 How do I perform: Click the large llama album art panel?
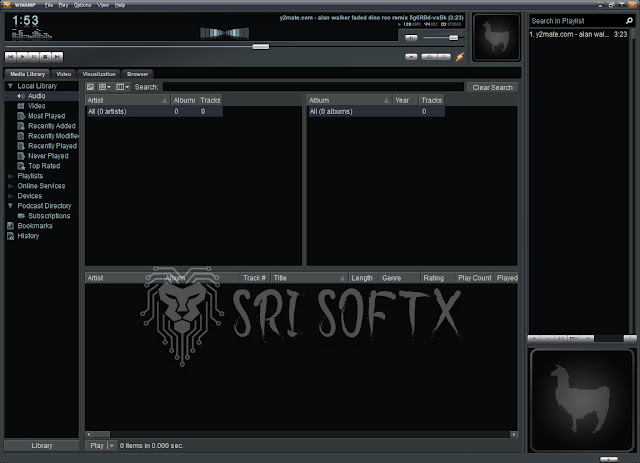[581, 400]
